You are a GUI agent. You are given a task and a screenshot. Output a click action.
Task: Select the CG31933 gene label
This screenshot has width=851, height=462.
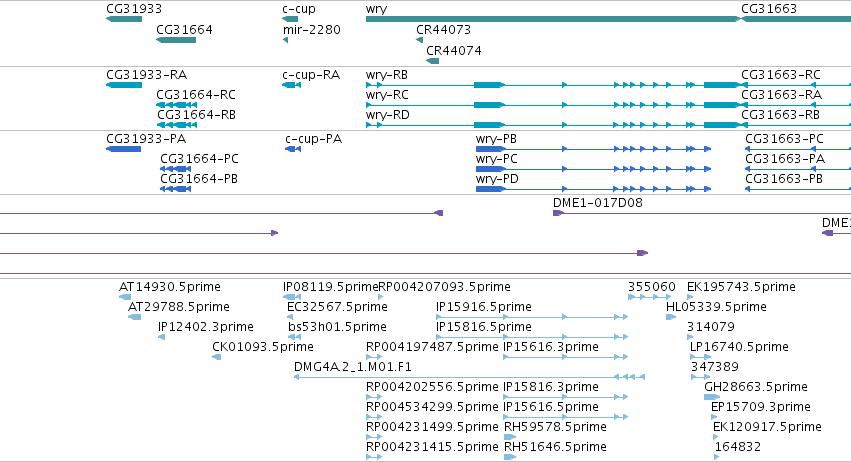[x=134, y=9]
